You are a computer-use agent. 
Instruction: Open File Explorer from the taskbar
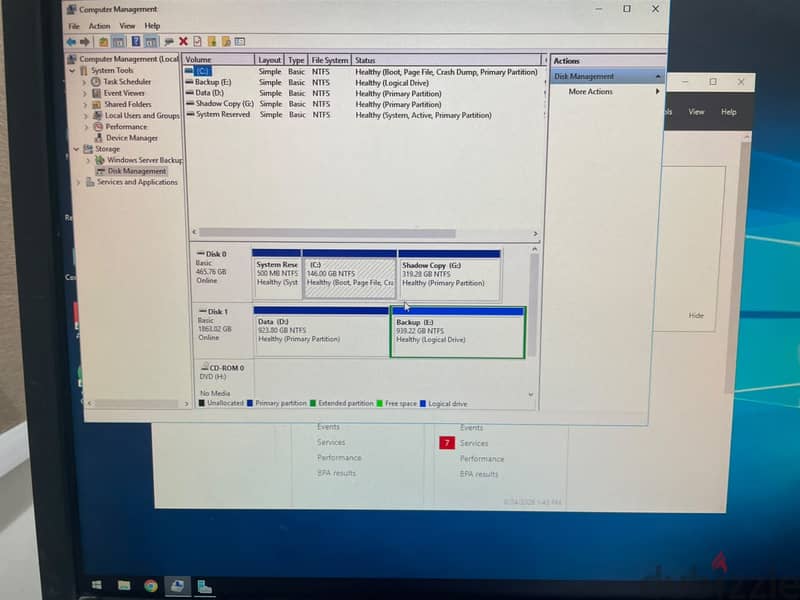tap(124, 585)
